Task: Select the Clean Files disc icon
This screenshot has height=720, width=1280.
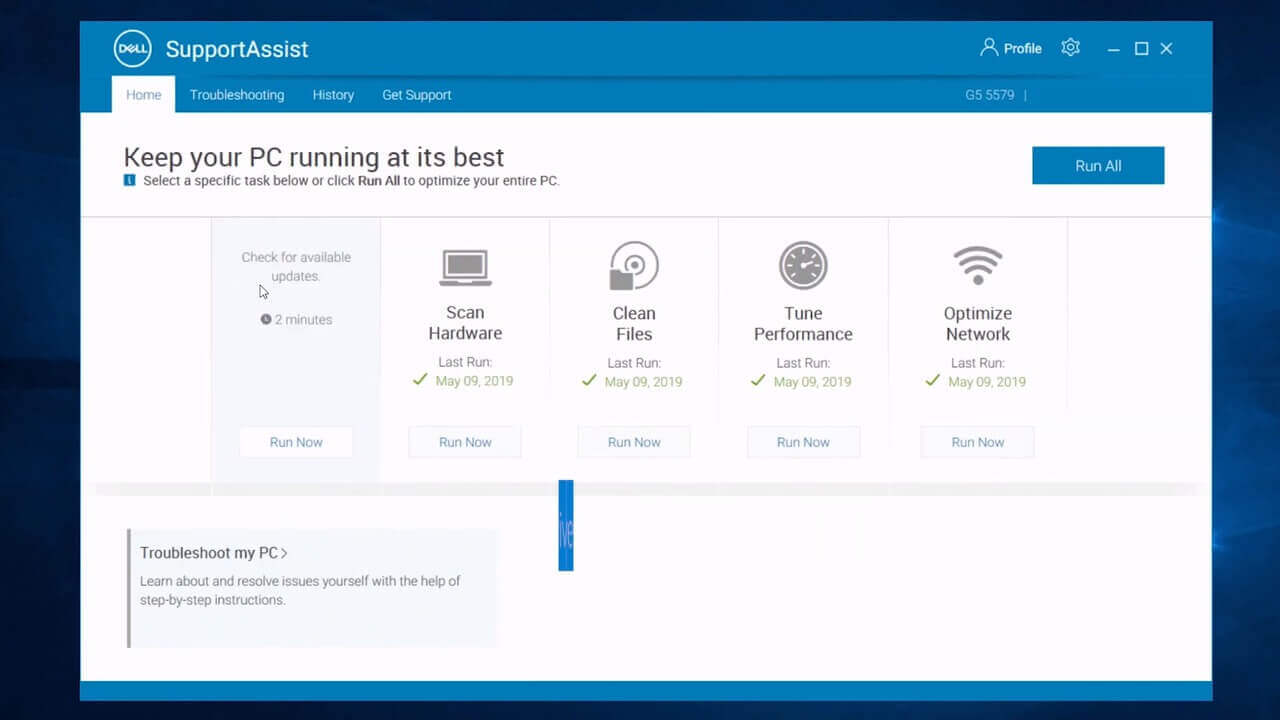Action: click(x=633, y=265)
